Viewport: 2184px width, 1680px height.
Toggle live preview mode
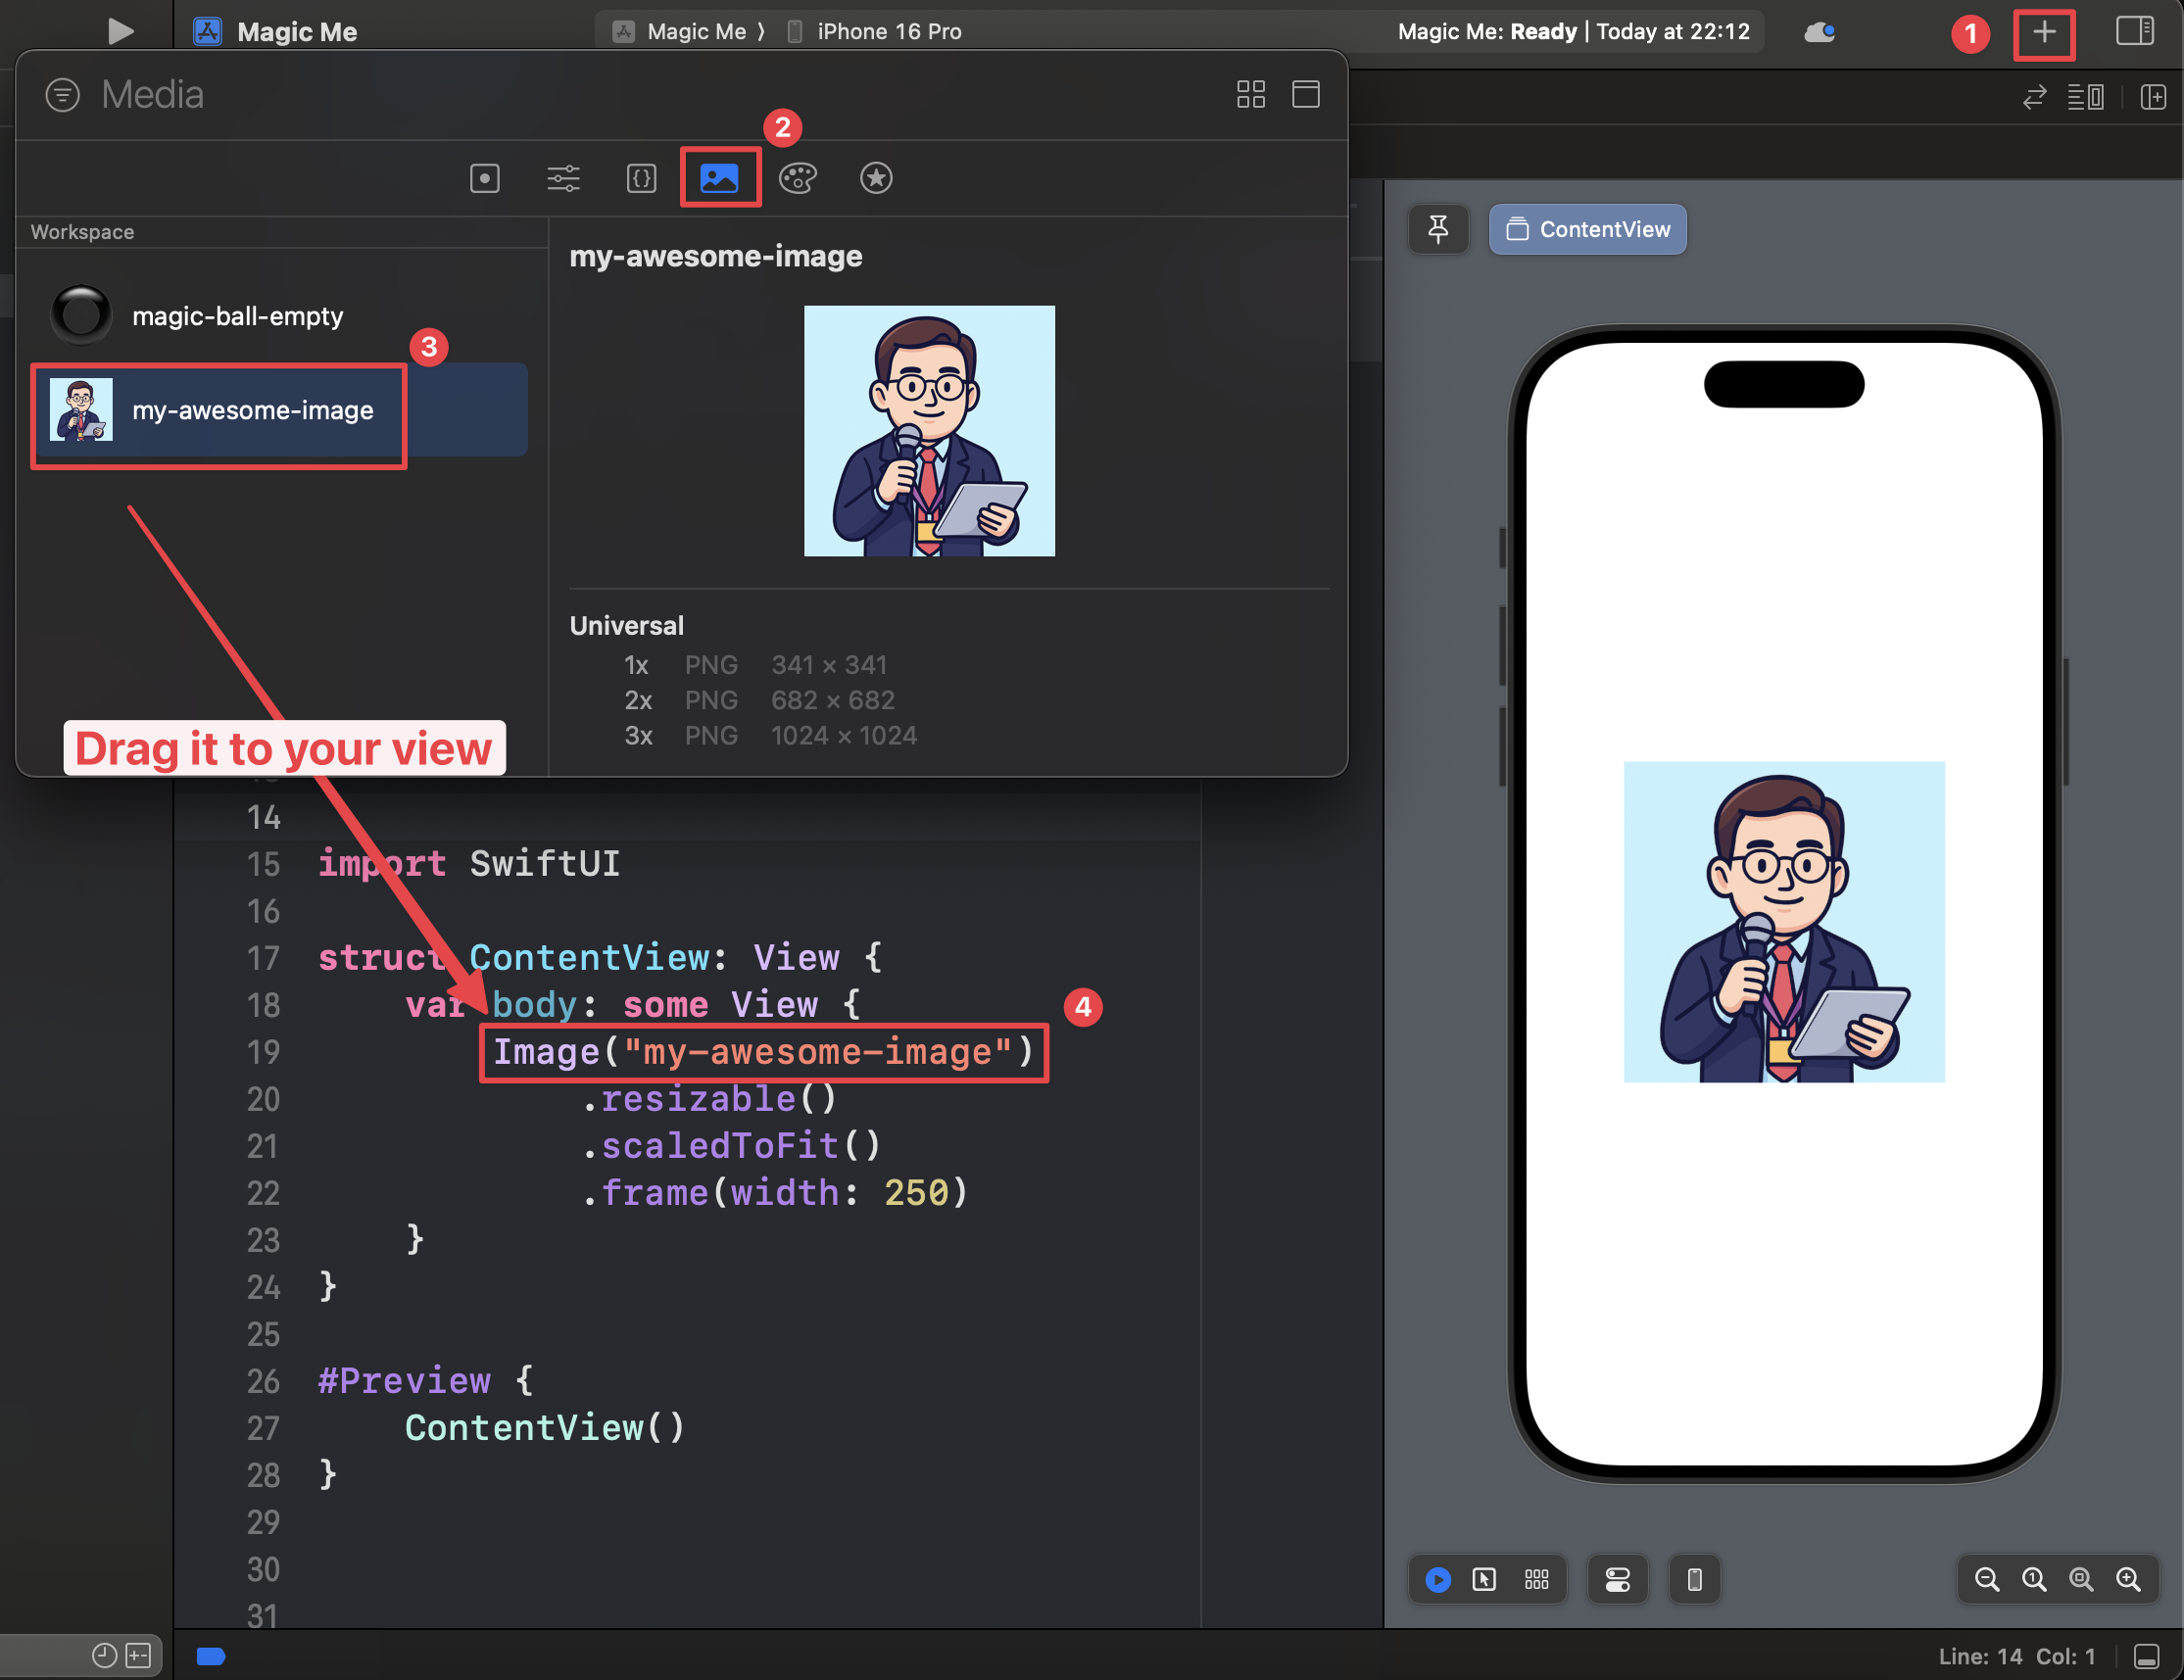1438,1580
